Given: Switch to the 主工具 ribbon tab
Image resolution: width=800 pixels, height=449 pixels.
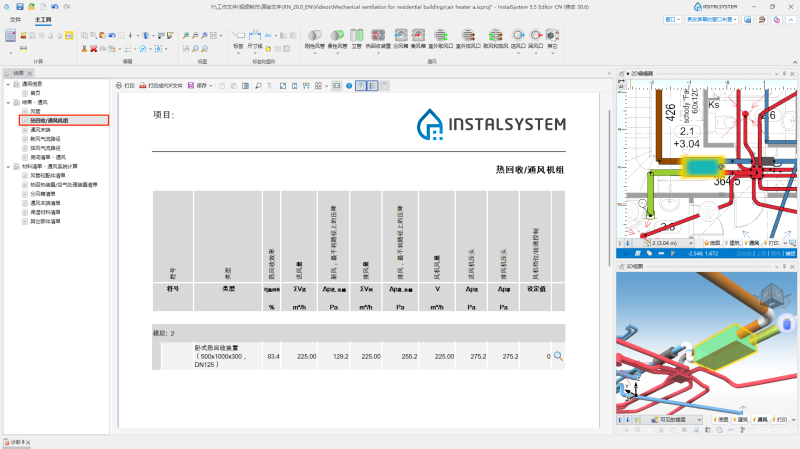Looking at the screenshot, I should pos(43,19).
